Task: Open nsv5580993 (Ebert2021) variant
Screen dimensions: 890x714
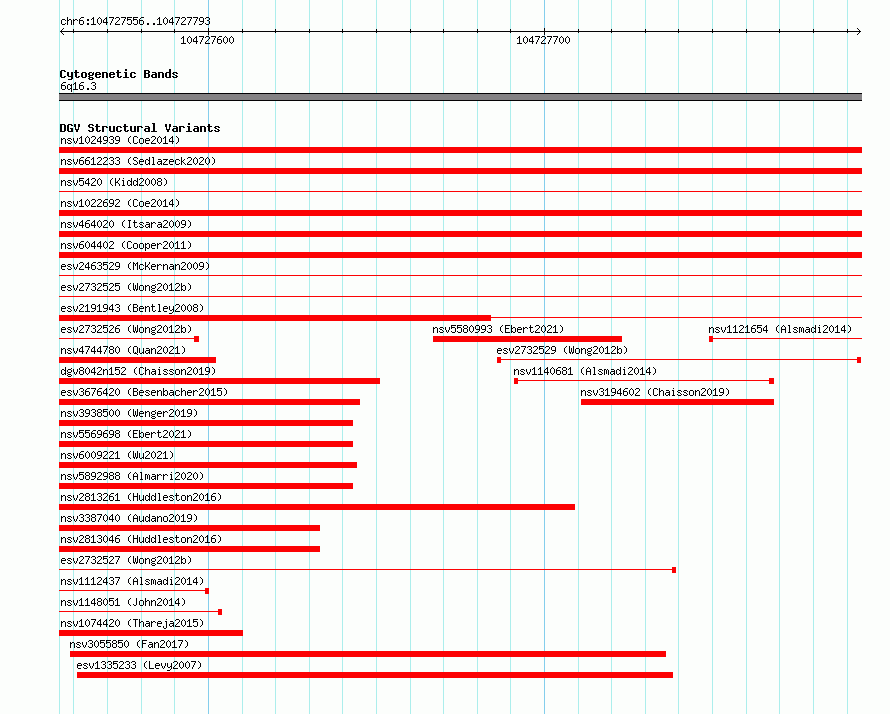Action: tap(498, 329)
